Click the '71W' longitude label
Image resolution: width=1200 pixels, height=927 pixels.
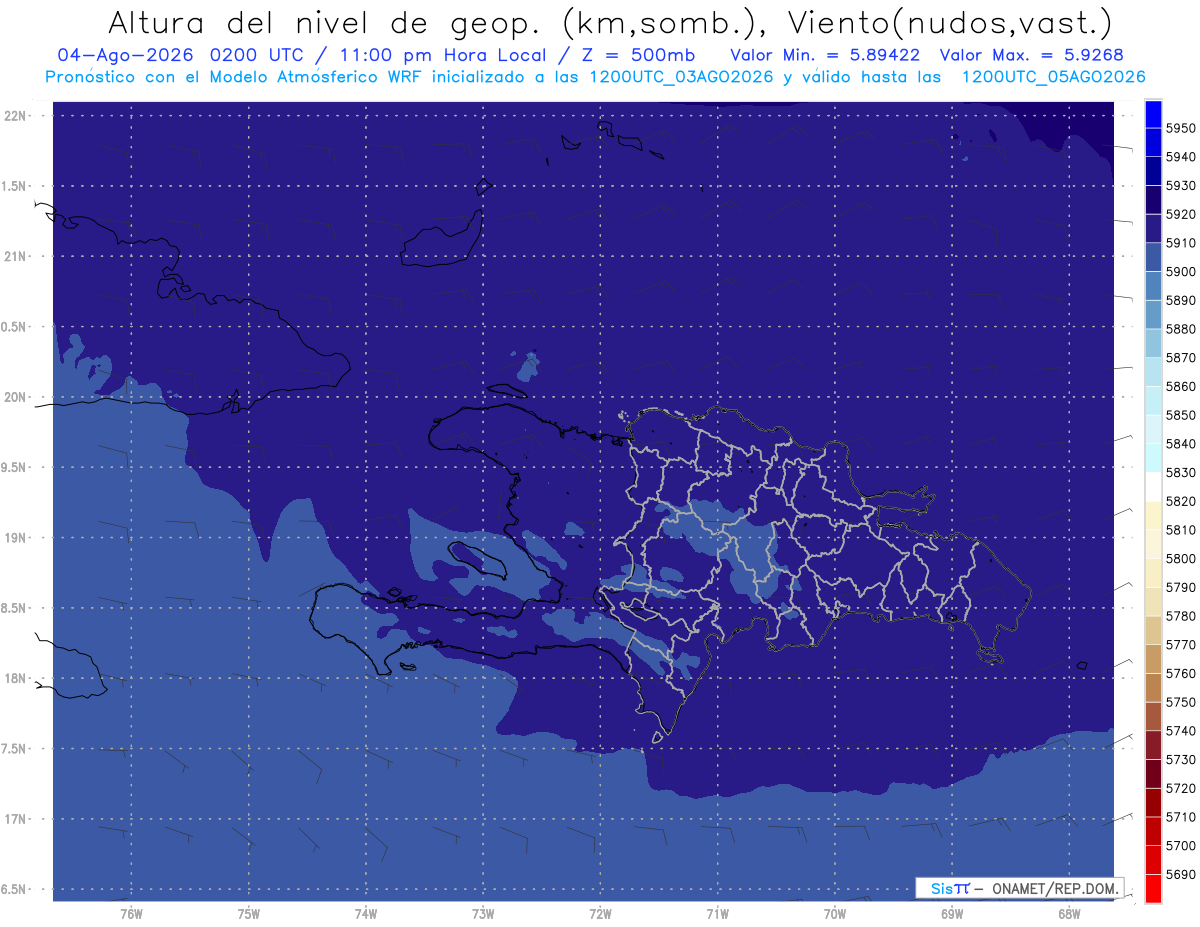(717, 914)
